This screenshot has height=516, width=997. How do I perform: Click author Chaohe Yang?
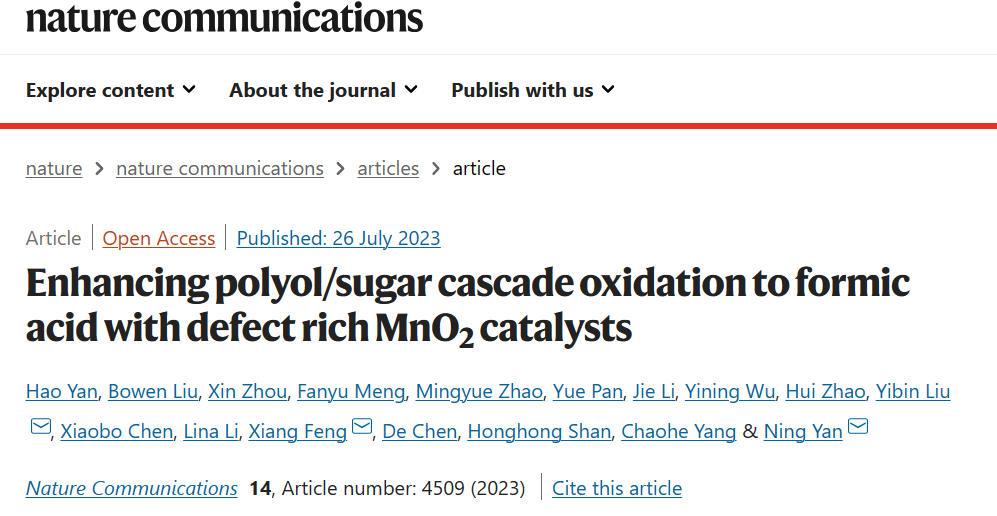678,431
